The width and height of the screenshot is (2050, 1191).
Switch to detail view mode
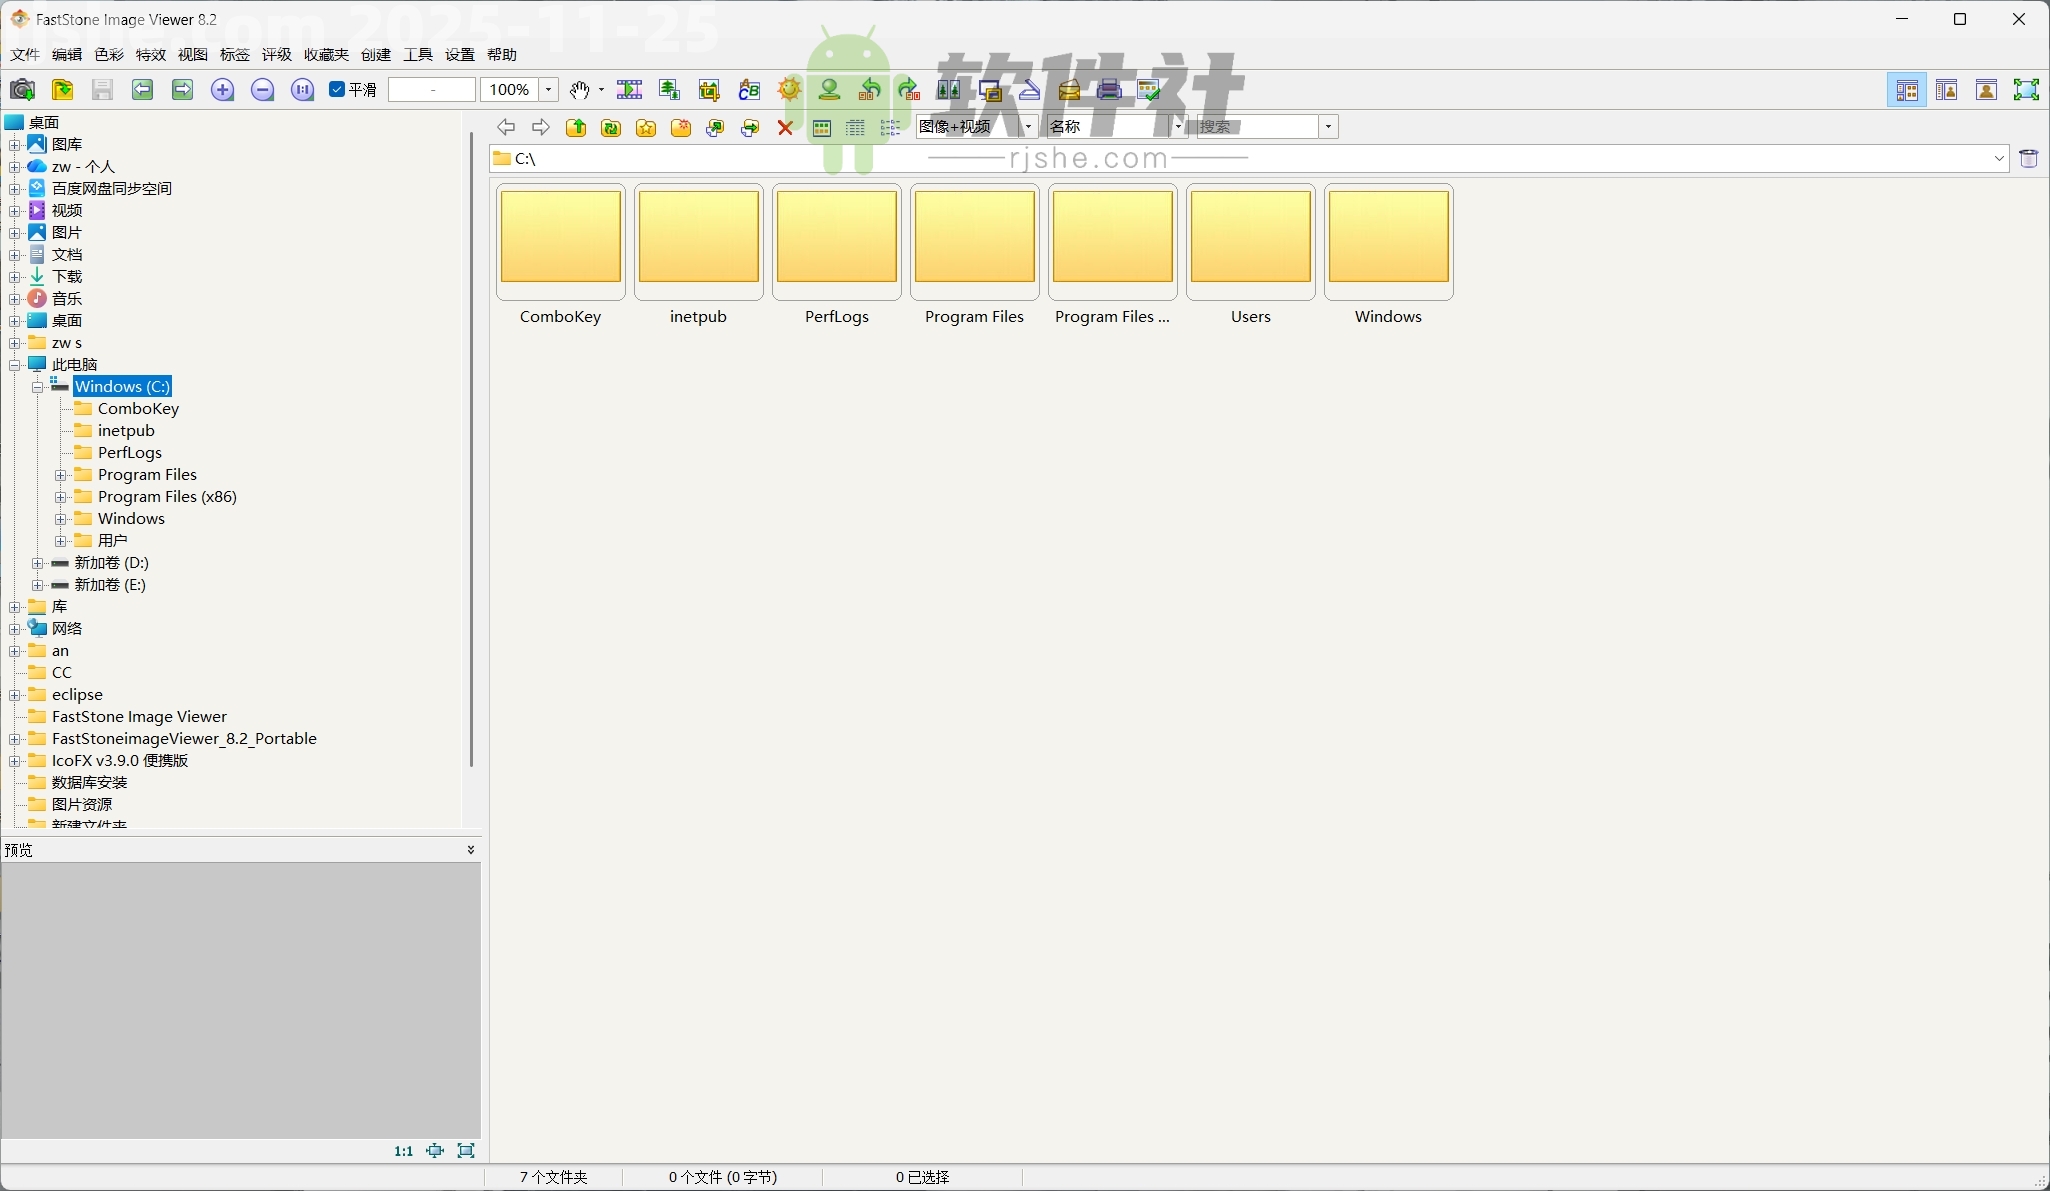coord(855,128)
